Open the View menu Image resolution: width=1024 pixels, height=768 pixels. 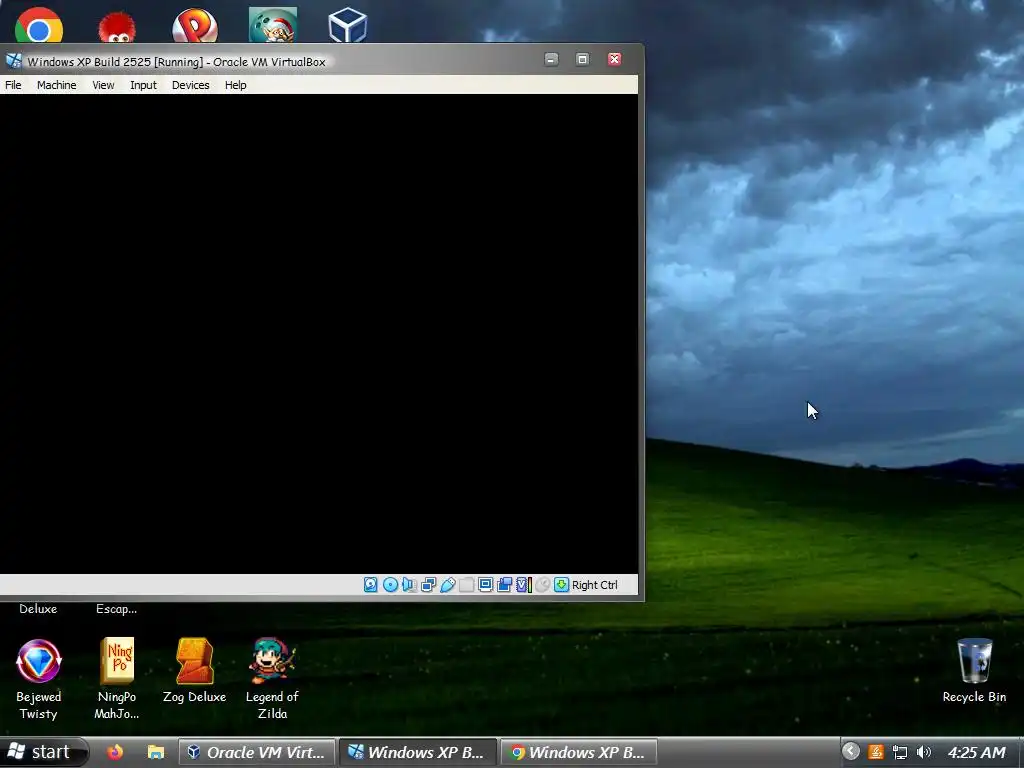click(103, 85)
